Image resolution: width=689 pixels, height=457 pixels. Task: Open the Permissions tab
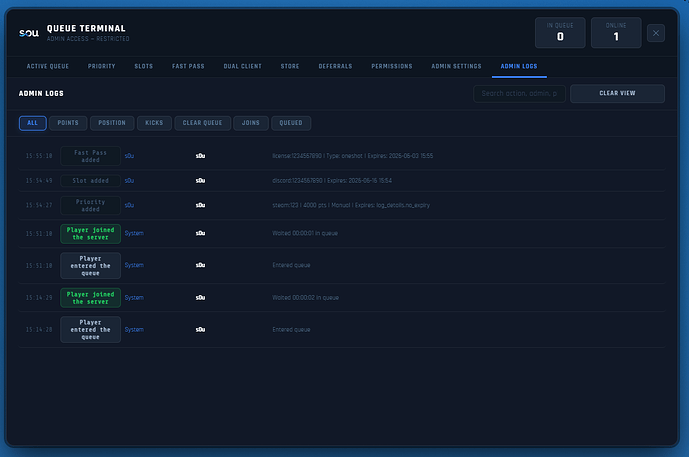click(x=392, y=66)
